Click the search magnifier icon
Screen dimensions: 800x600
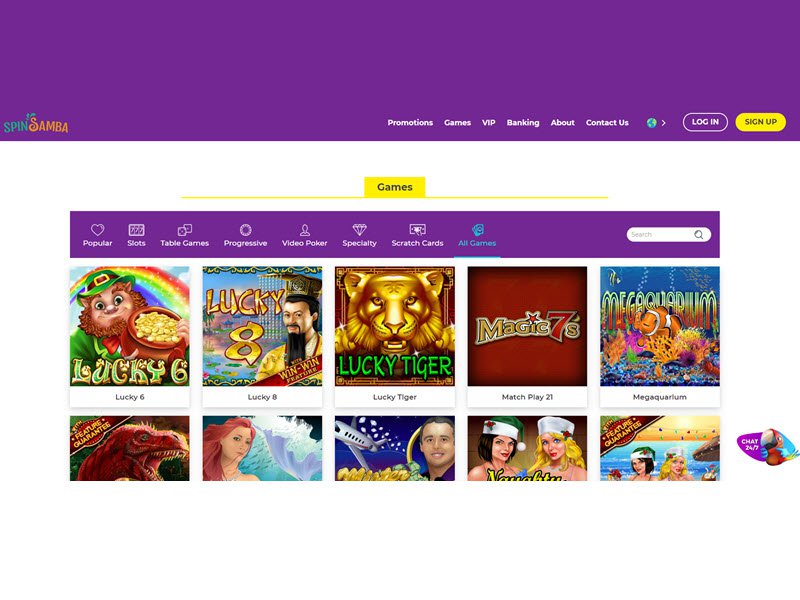698,235
